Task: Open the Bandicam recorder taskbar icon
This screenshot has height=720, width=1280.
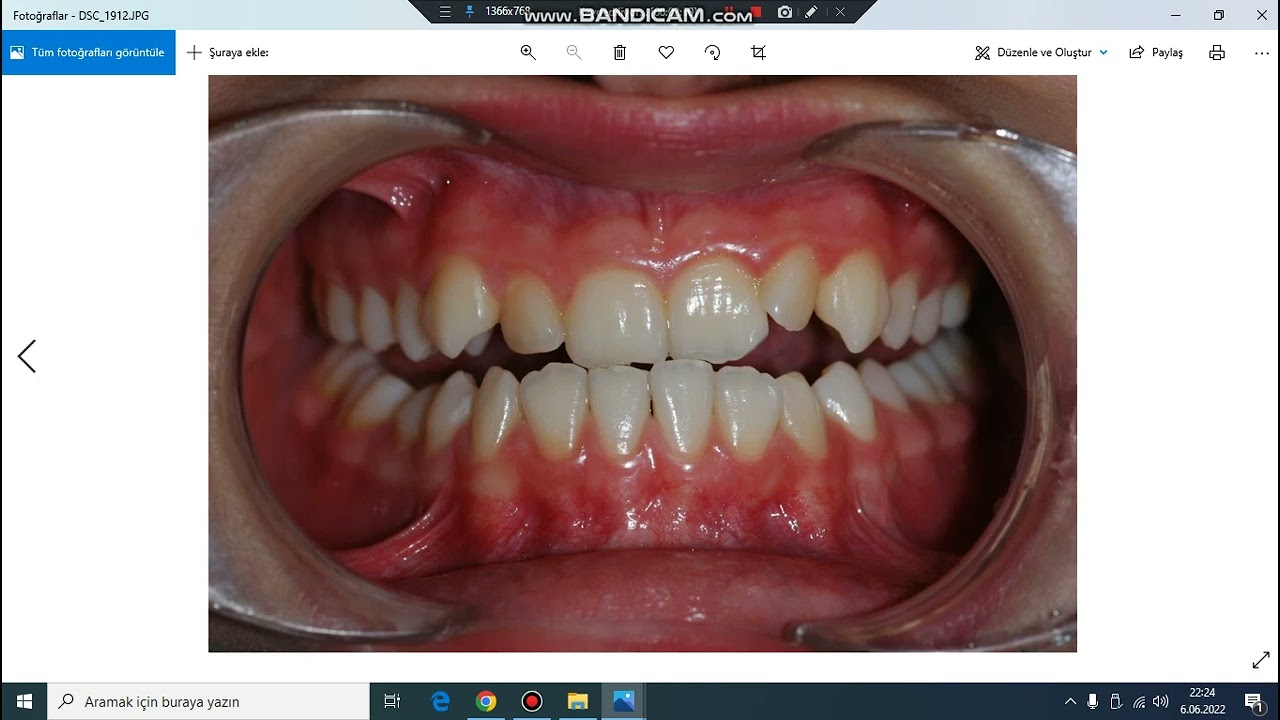Action: (x=532, y=702)
